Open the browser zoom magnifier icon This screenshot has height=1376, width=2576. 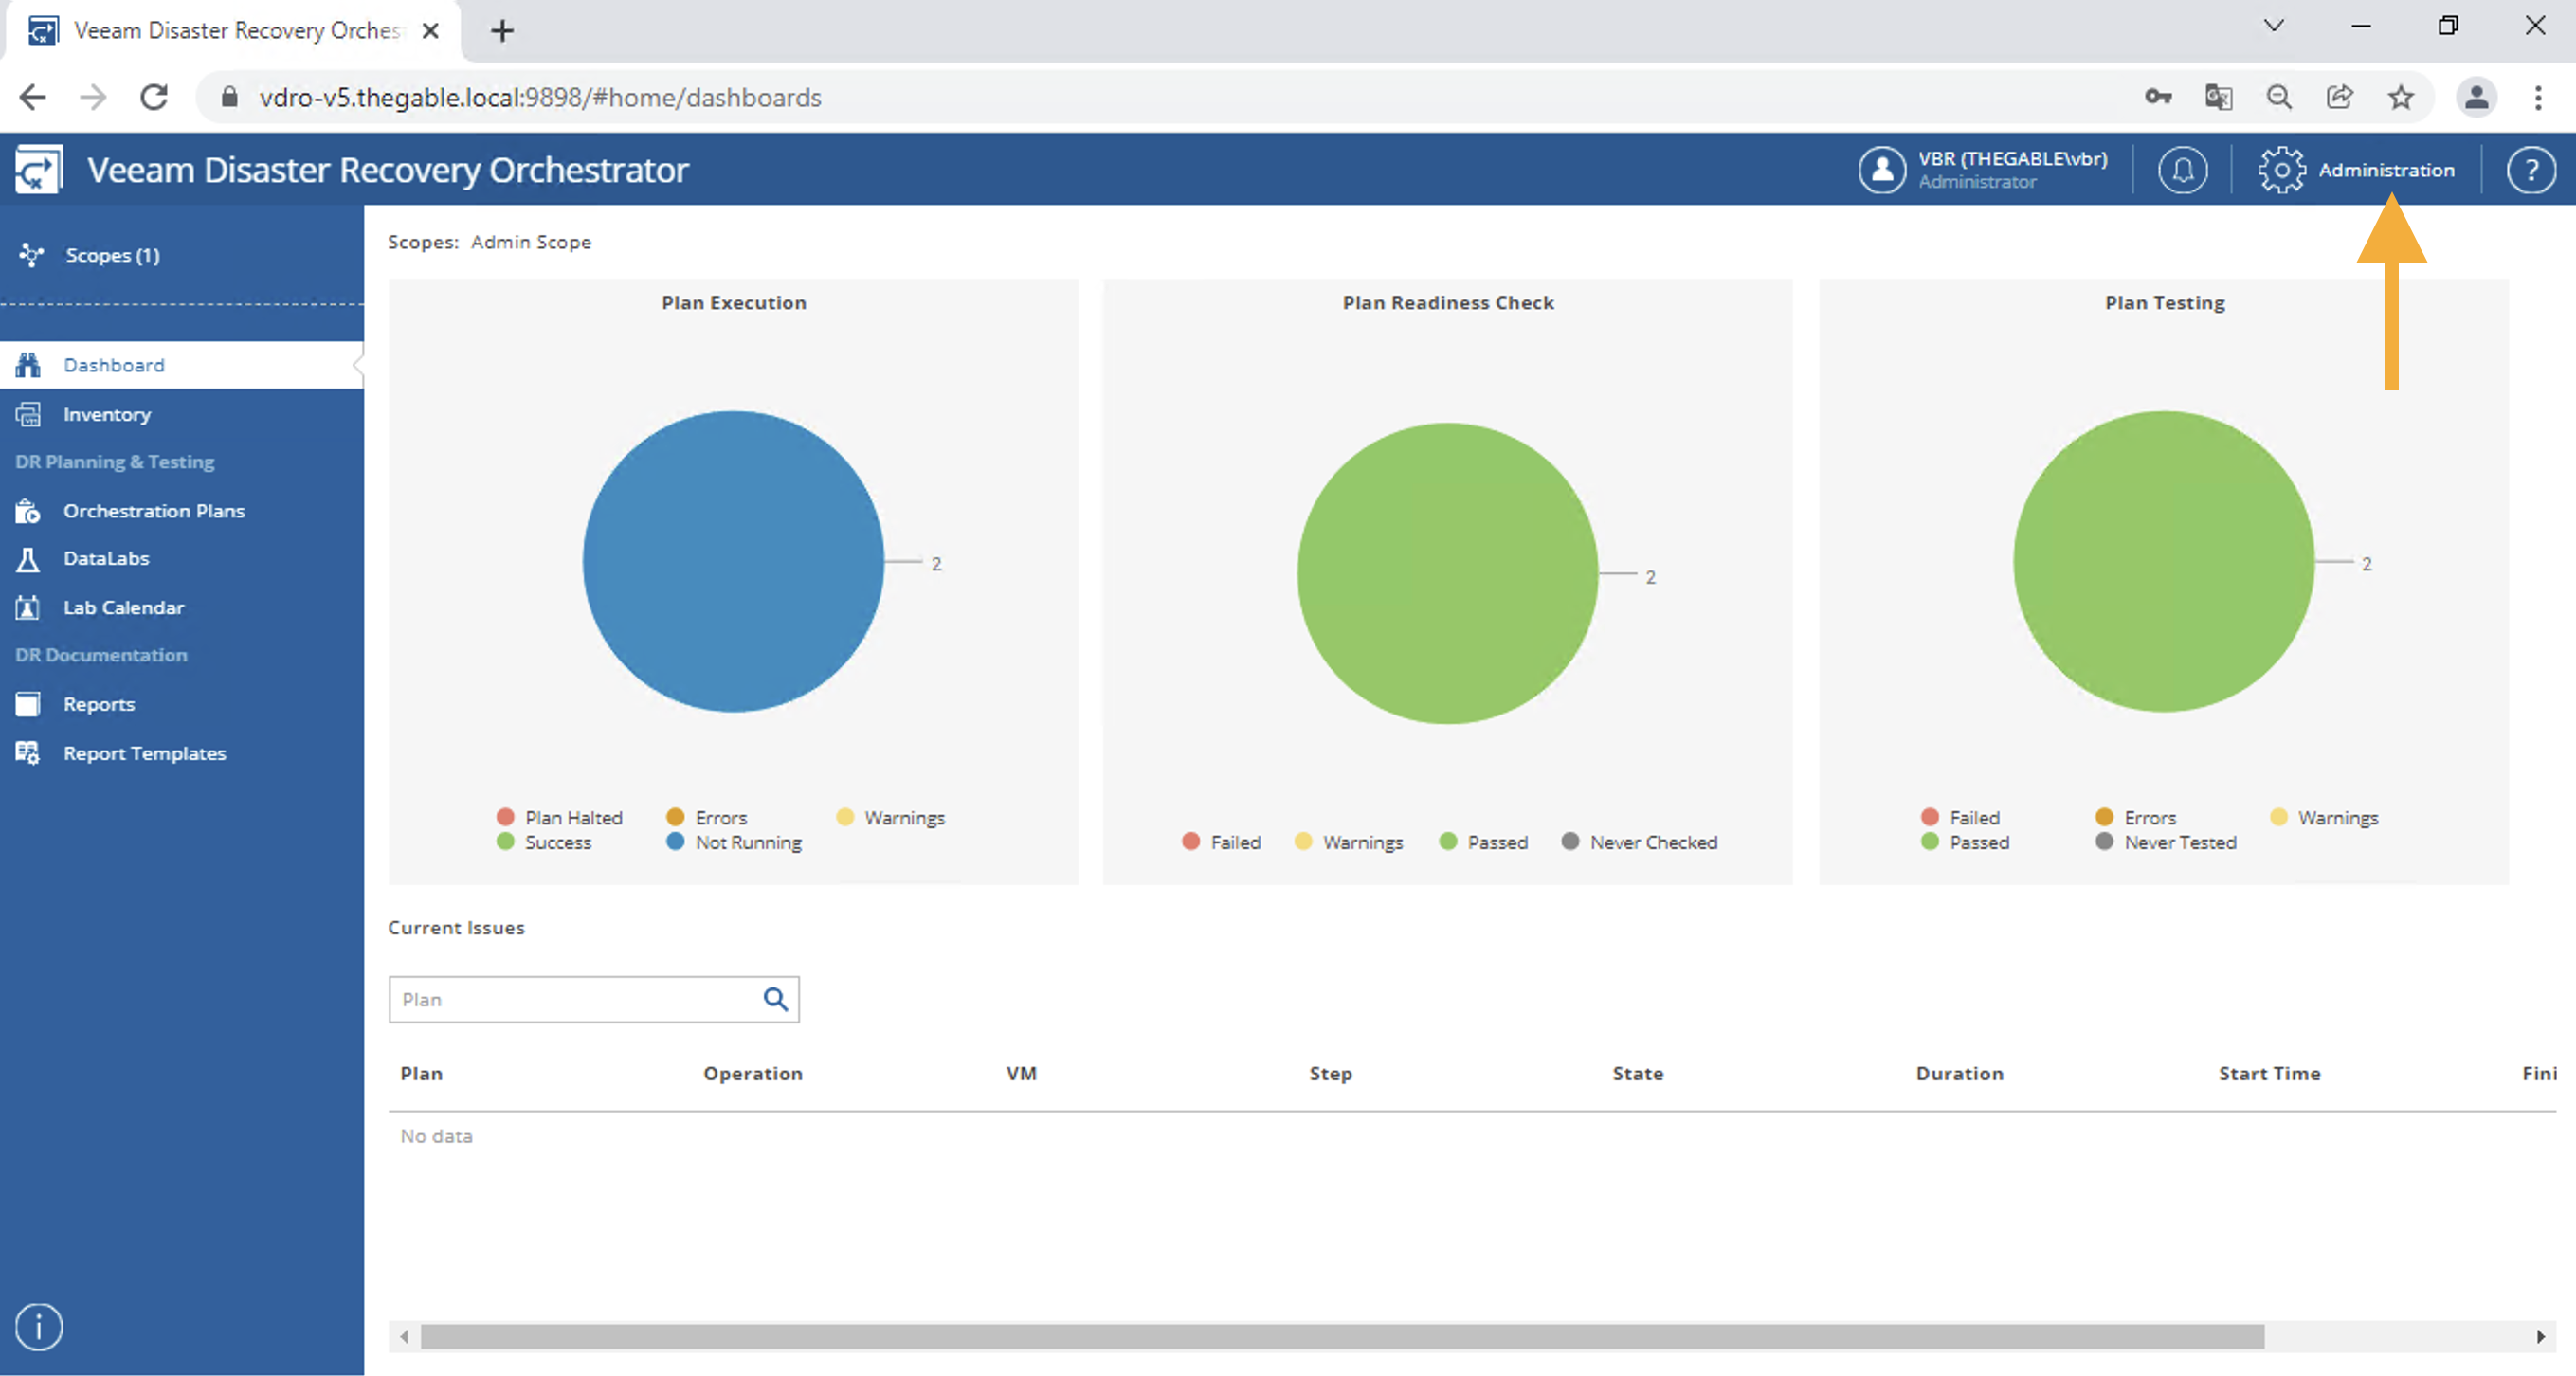2279,97
